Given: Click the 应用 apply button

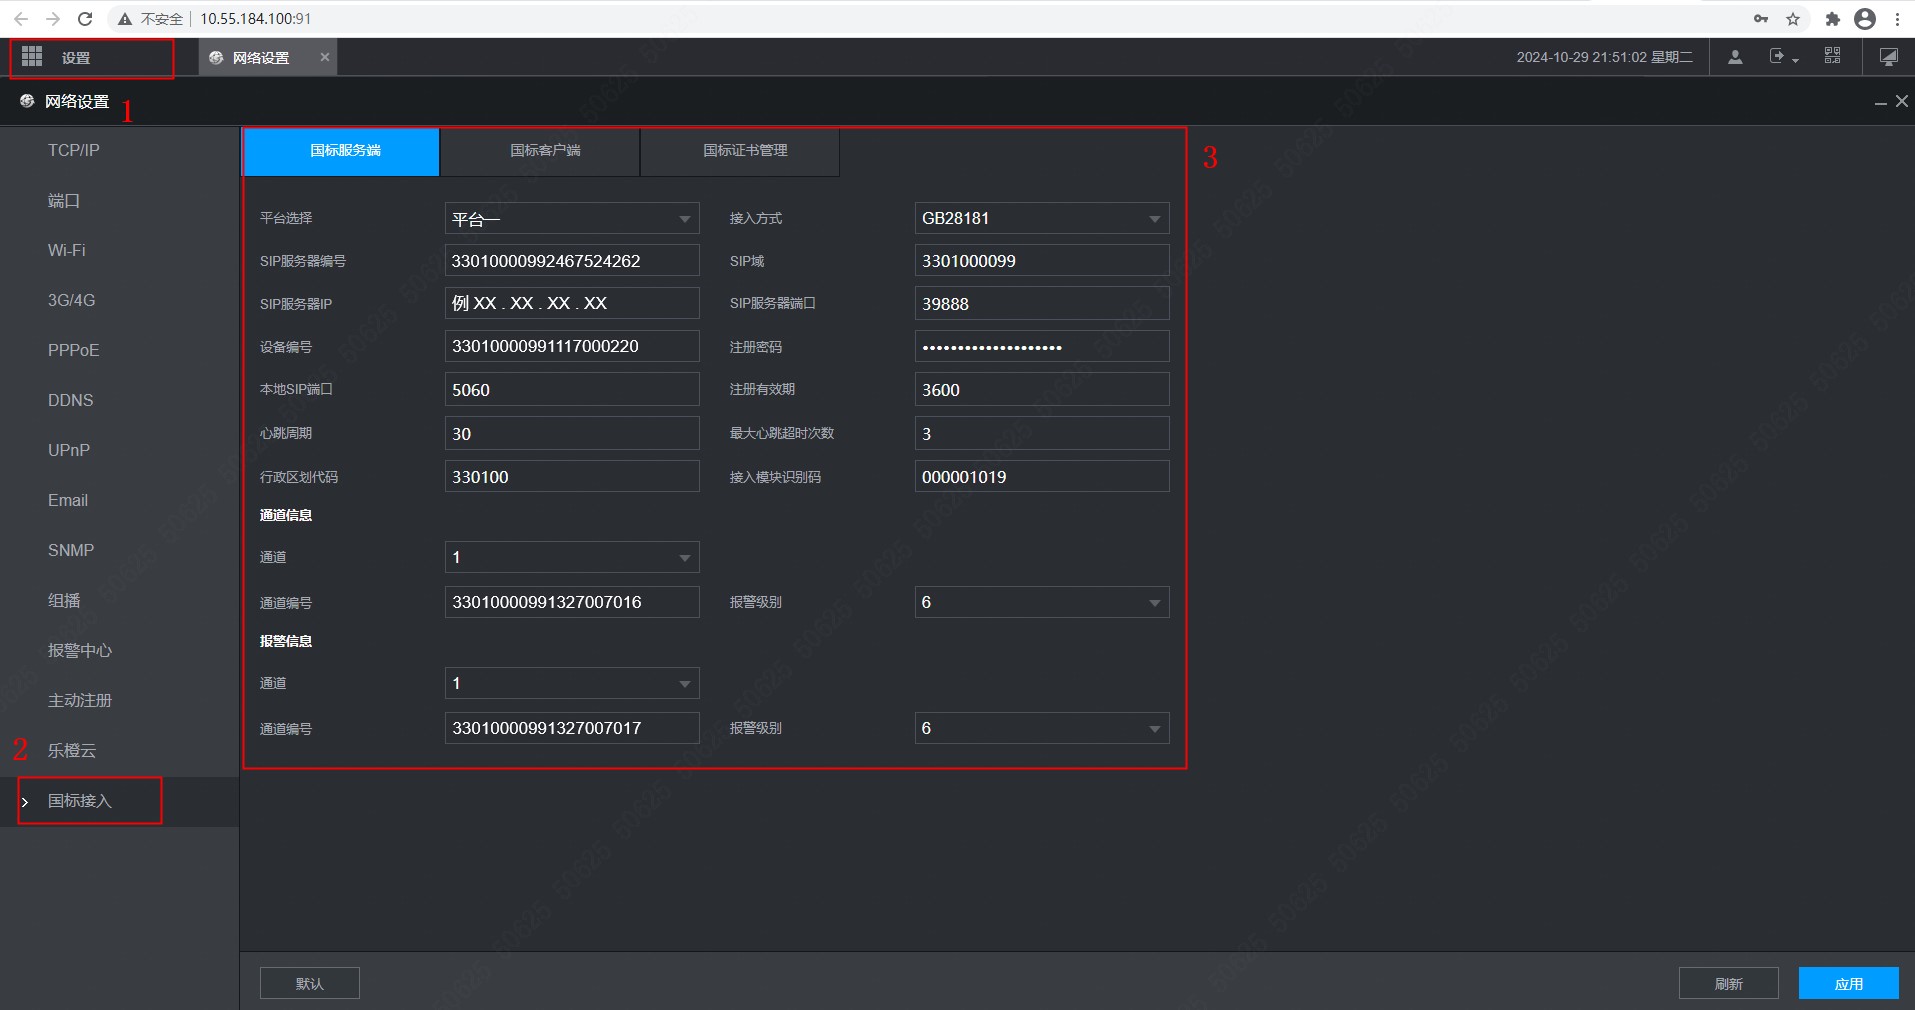Looking at the screenshot, I should pos(1848,983).
